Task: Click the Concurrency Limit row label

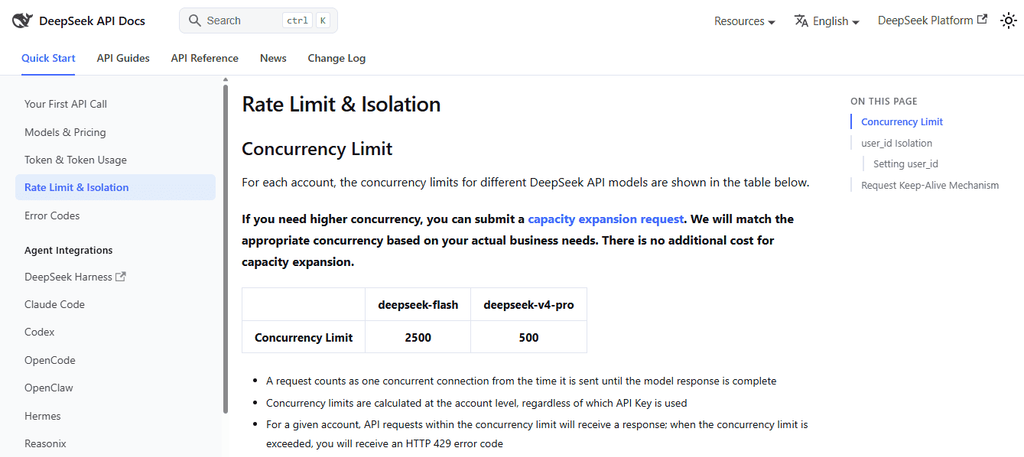Action: 304,338
